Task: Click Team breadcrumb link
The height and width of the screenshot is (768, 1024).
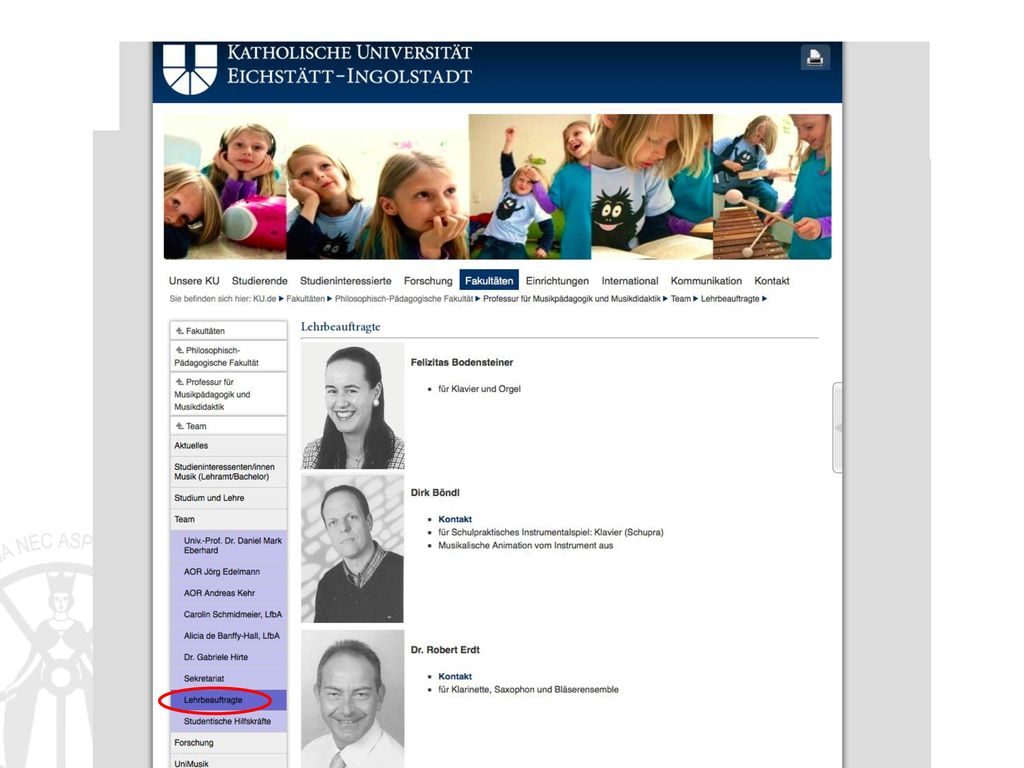Action: pyautogui.click(x=680, y=298)
